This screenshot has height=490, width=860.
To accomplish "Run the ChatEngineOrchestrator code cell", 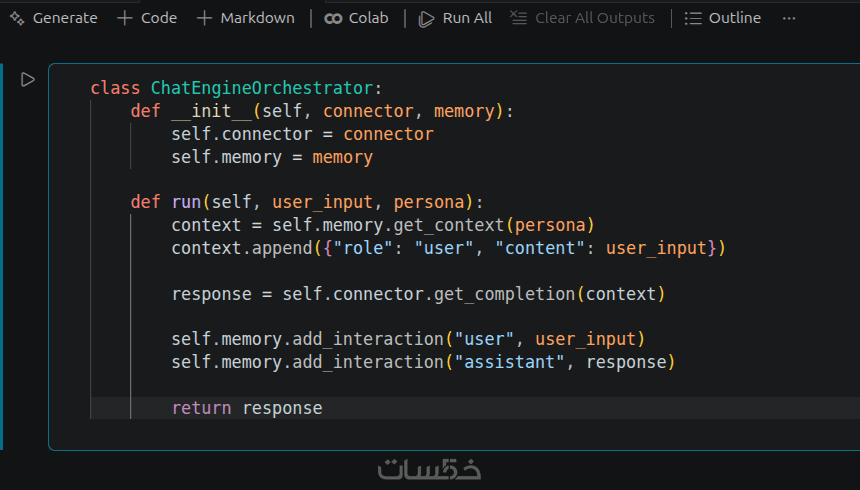I will (x=28, y=79).
